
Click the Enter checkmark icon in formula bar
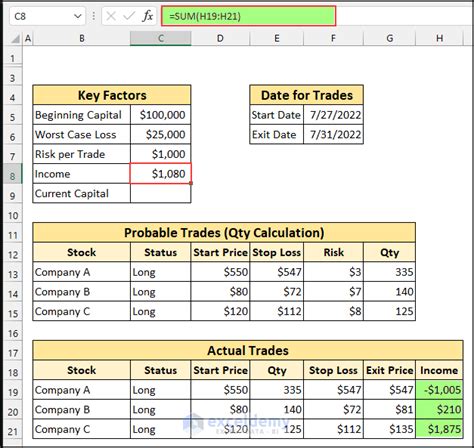(129, 16)
